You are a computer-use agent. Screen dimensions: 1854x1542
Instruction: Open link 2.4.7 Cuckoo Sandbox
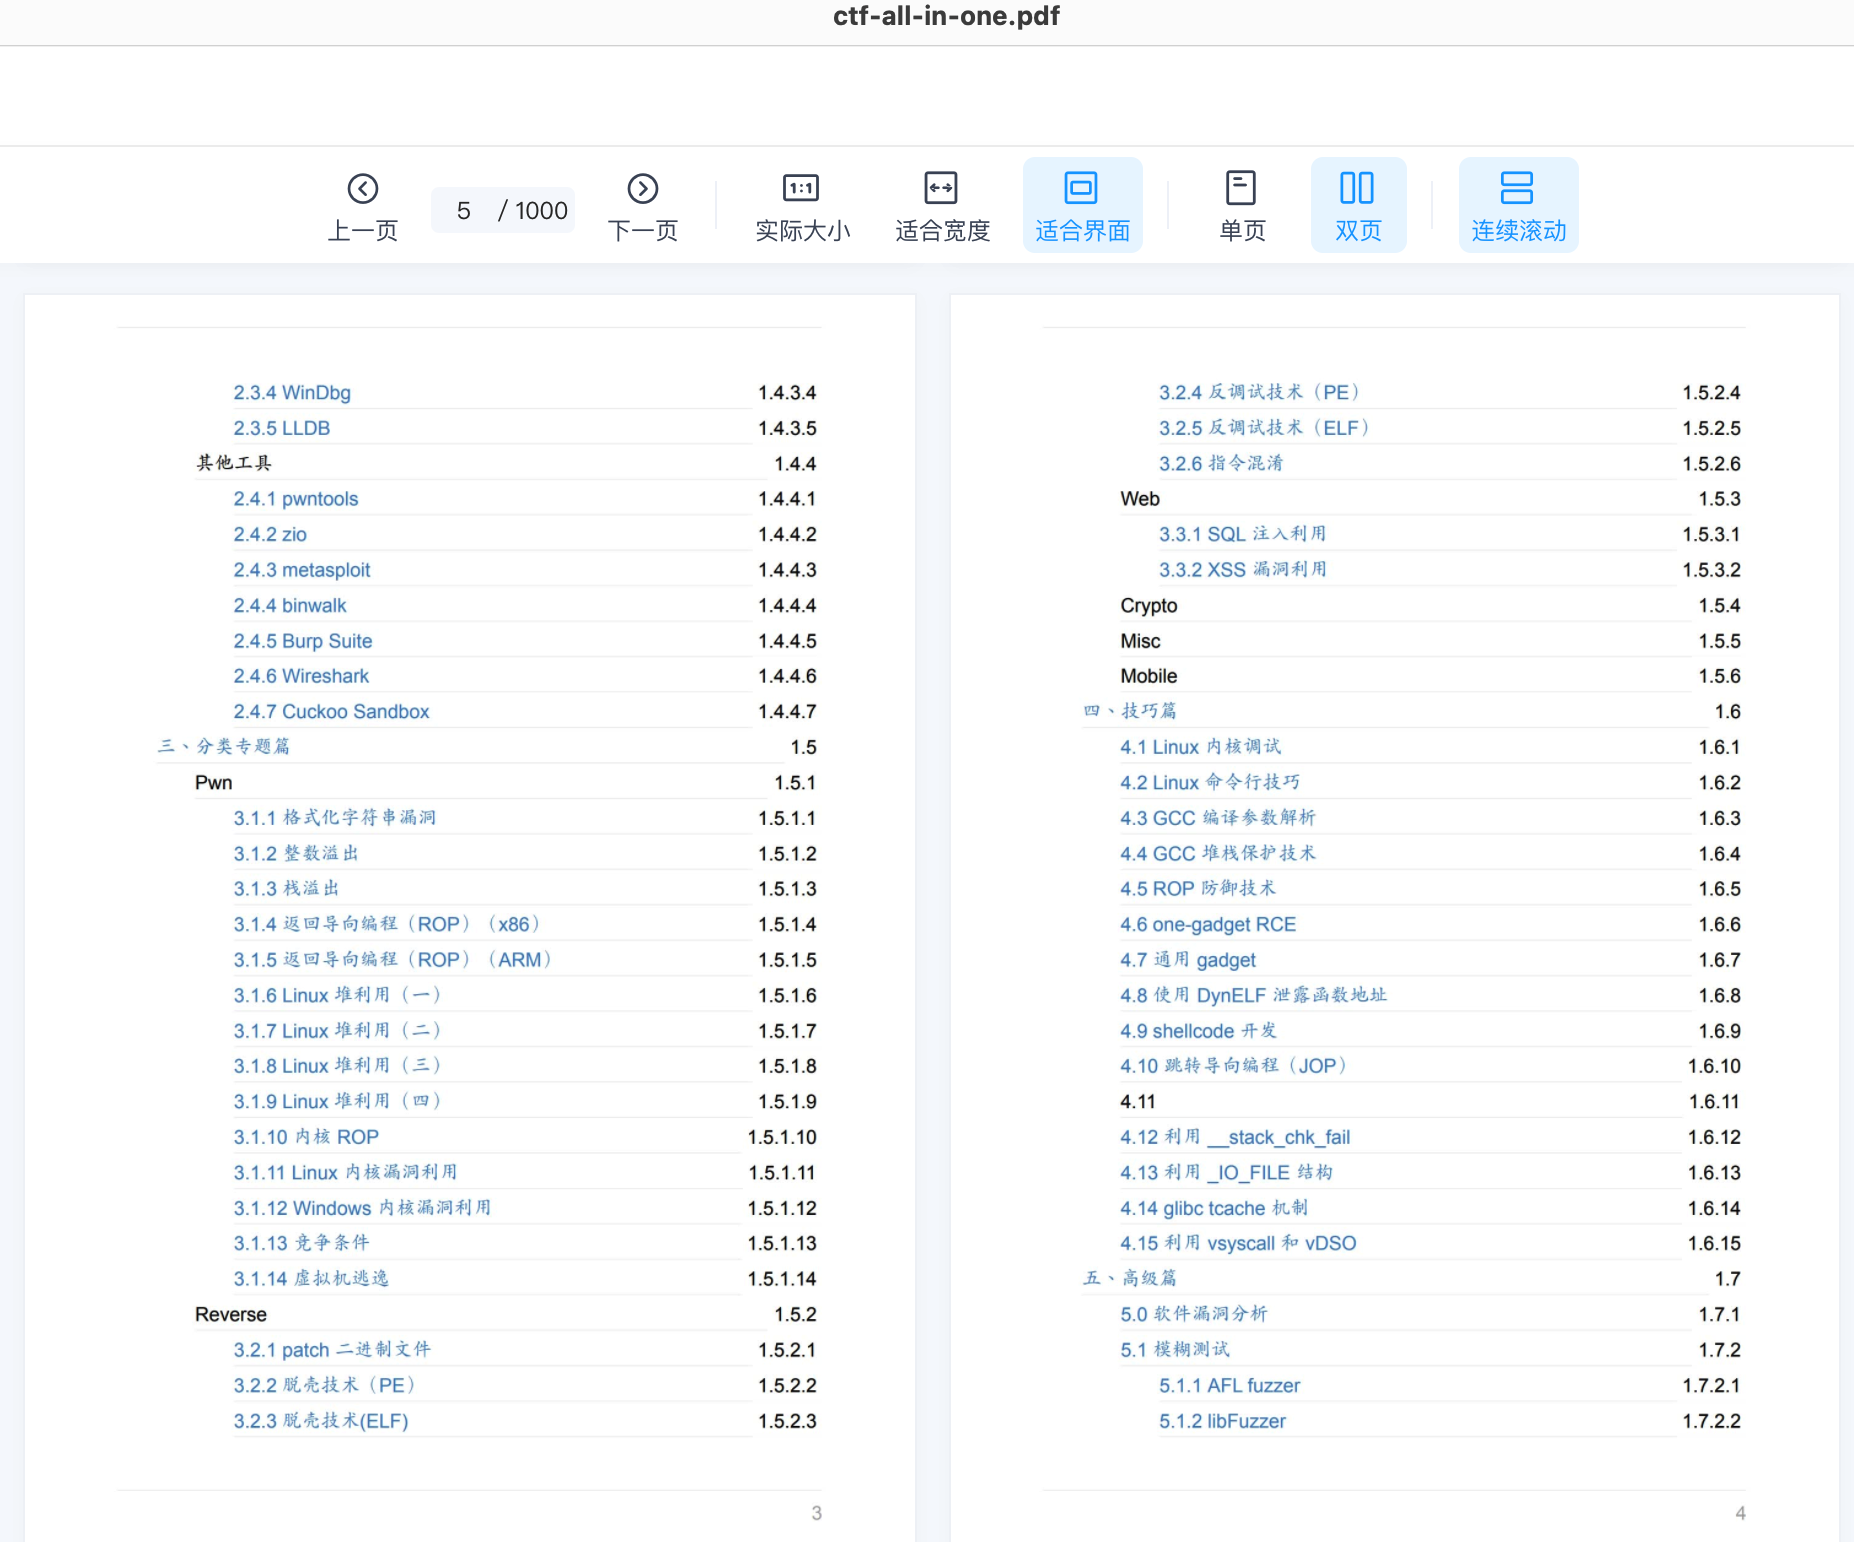coord(331,712)
